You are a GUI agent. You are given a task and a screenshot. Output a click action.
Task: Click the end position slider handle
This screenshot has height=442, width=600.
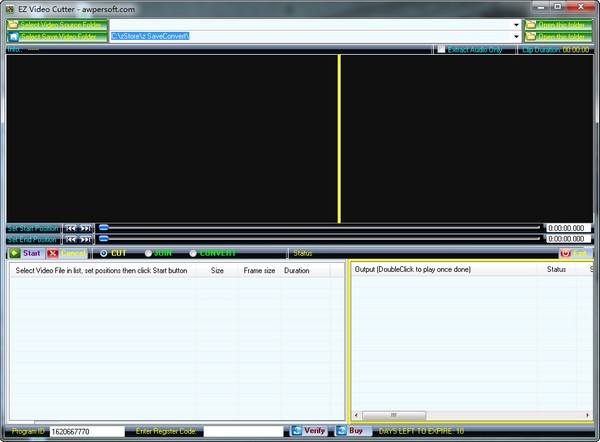[104, 239]
